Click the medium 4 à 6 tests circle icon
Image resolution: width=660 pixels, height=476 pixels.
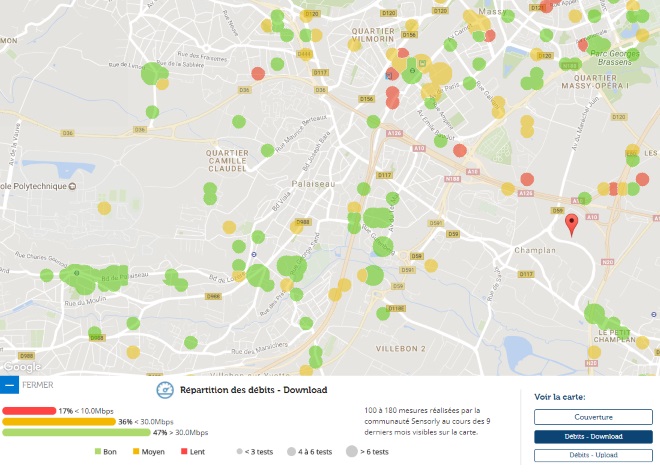click(x=290, y=451)
